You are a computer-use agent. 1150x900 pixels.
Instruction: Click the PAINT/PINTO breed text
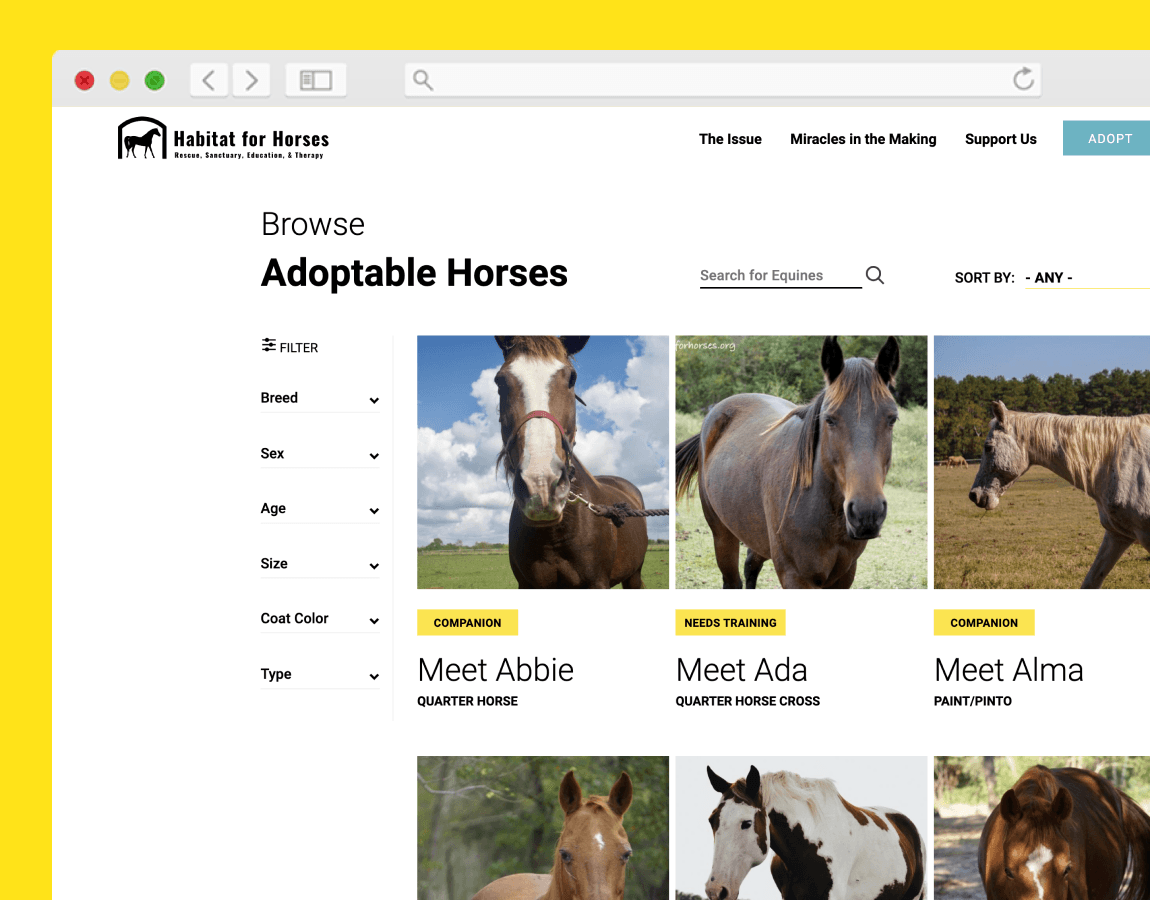coord(973,701)
